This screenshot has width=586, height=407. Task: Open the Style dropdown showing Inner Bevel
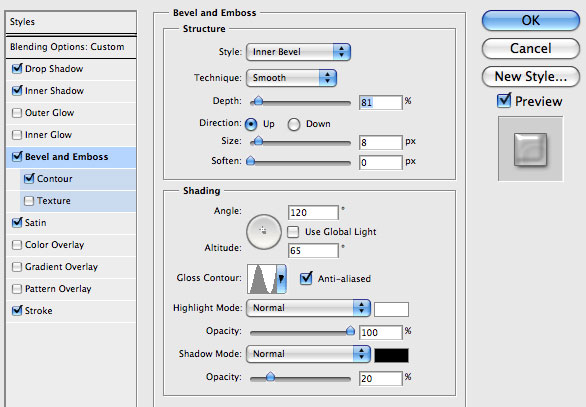(x=298, y=52)
